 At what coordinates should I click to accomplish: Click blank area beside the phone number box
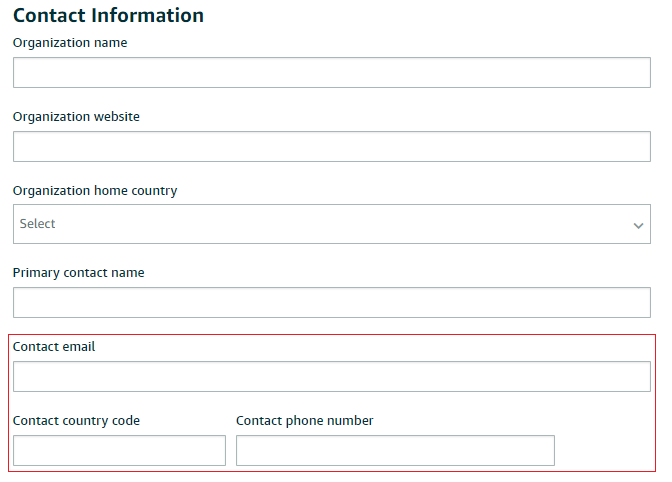point(604,450)
